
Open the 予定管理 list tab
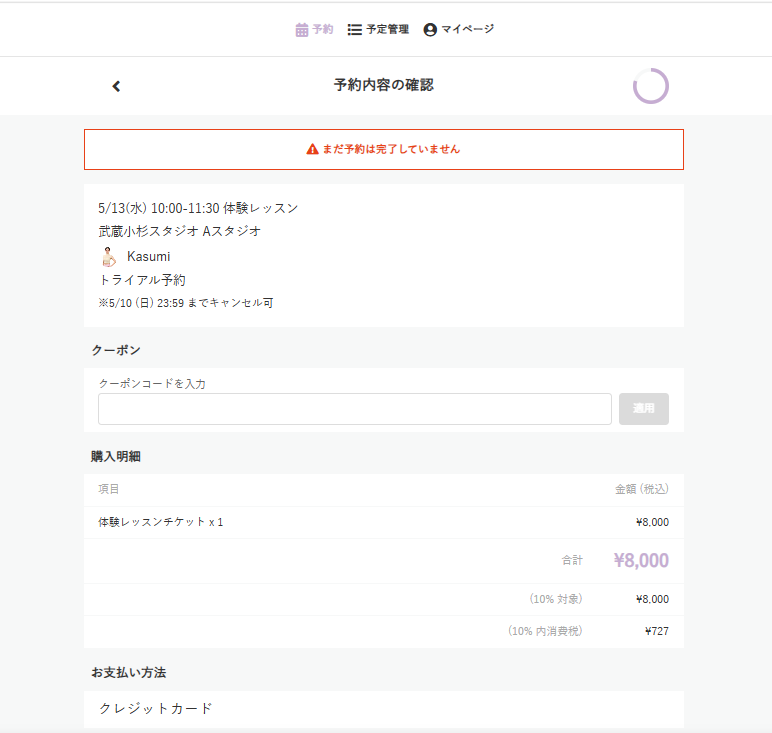pos(378,30)
